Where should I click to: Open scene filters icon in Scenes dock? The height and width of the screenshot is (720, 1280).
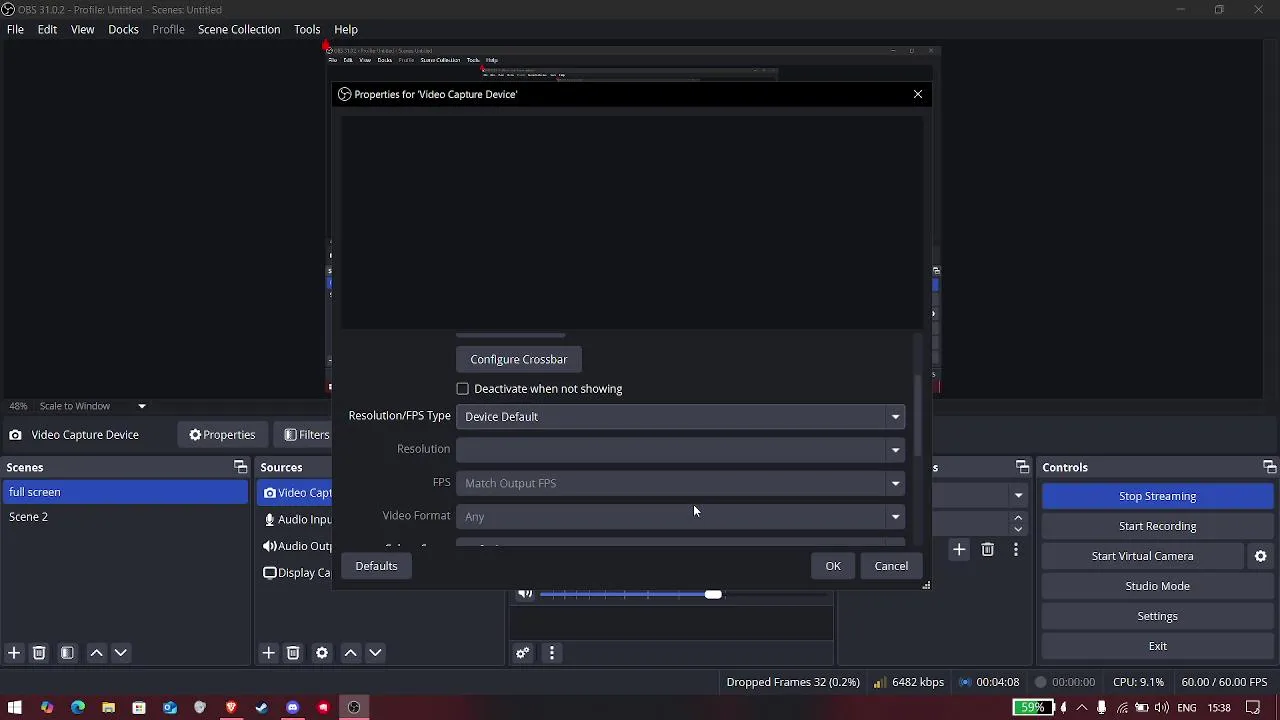tap(67, 653)
